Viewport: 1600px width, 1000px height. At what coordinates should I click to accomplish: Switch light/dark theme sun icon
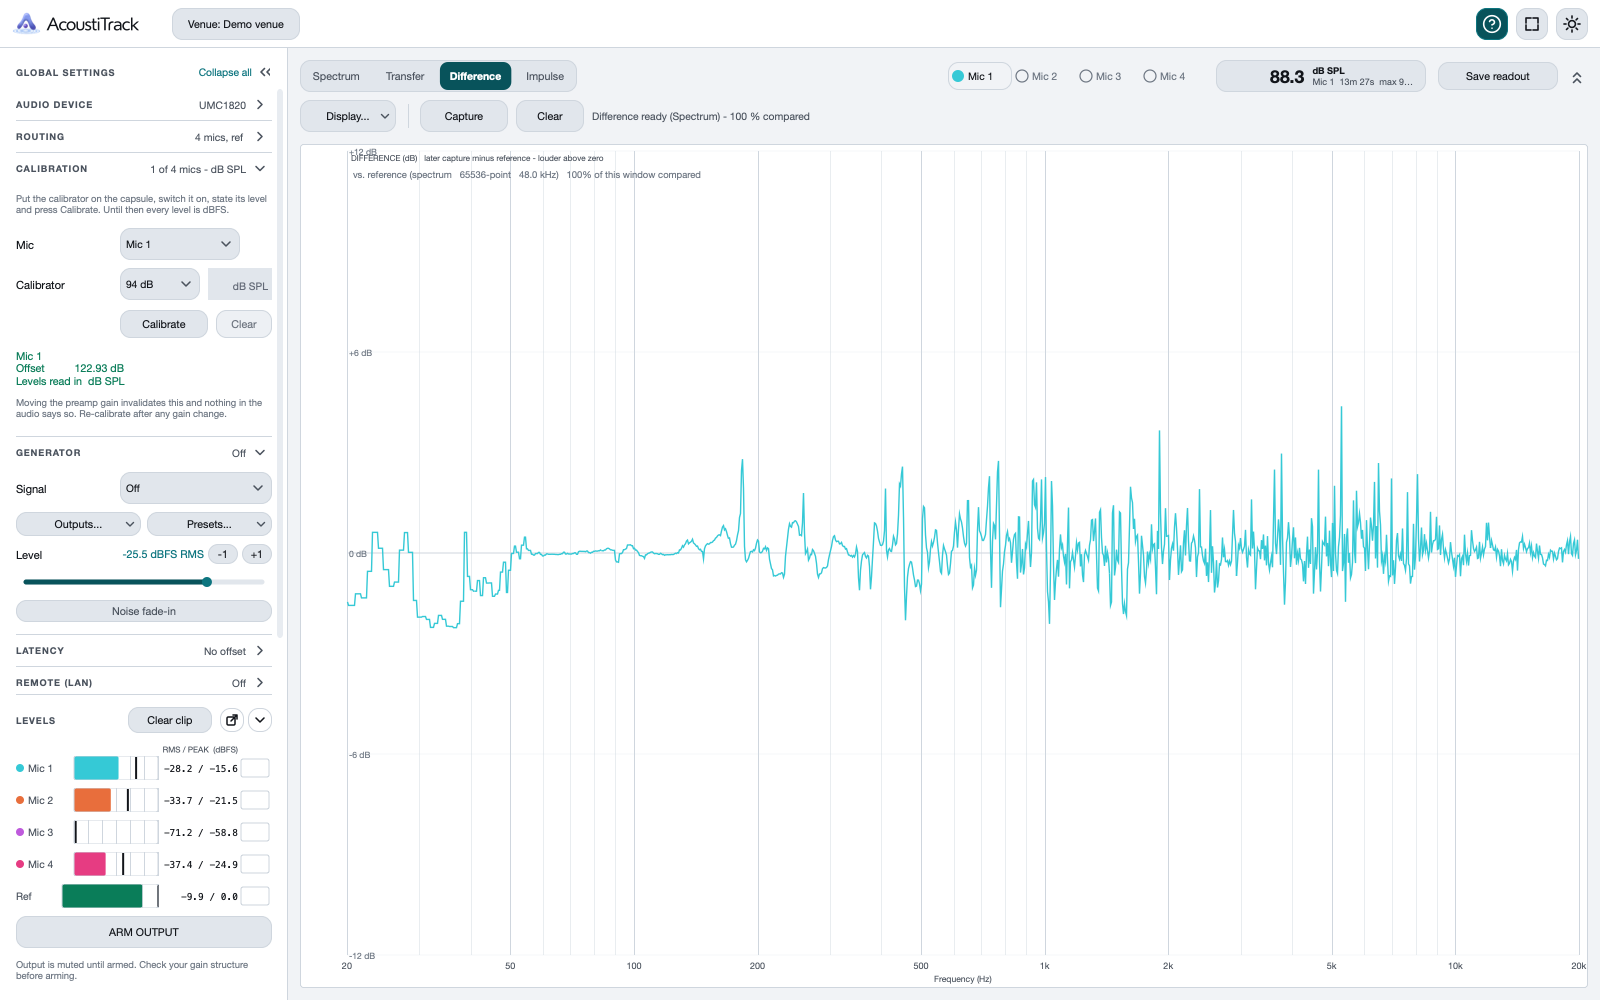coord(1572,24)
